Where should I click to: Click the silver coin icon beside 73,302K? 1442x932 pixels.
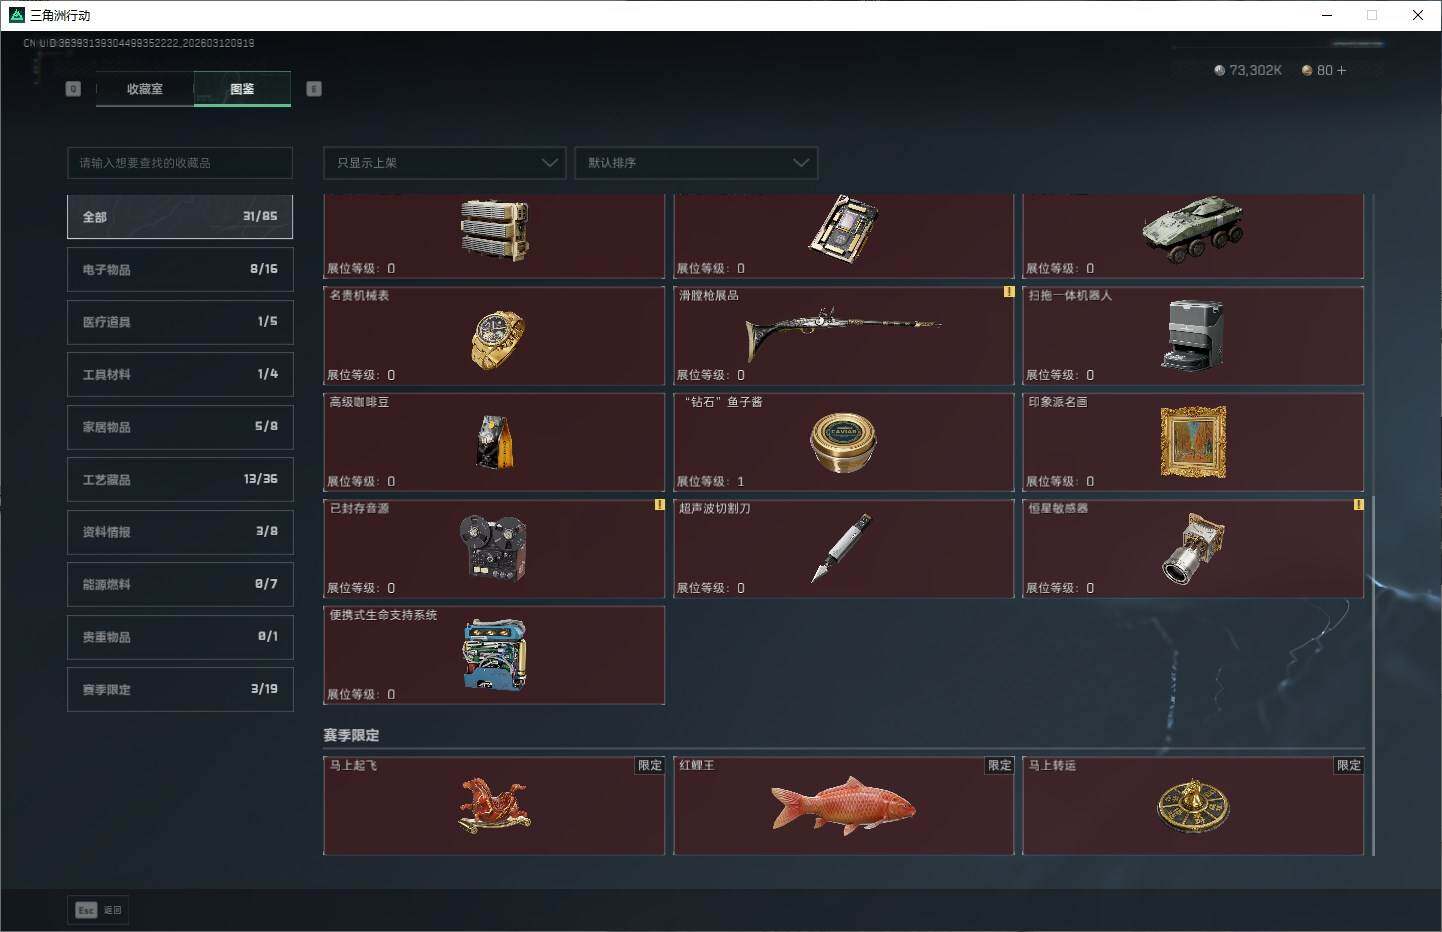point(1219,71)
